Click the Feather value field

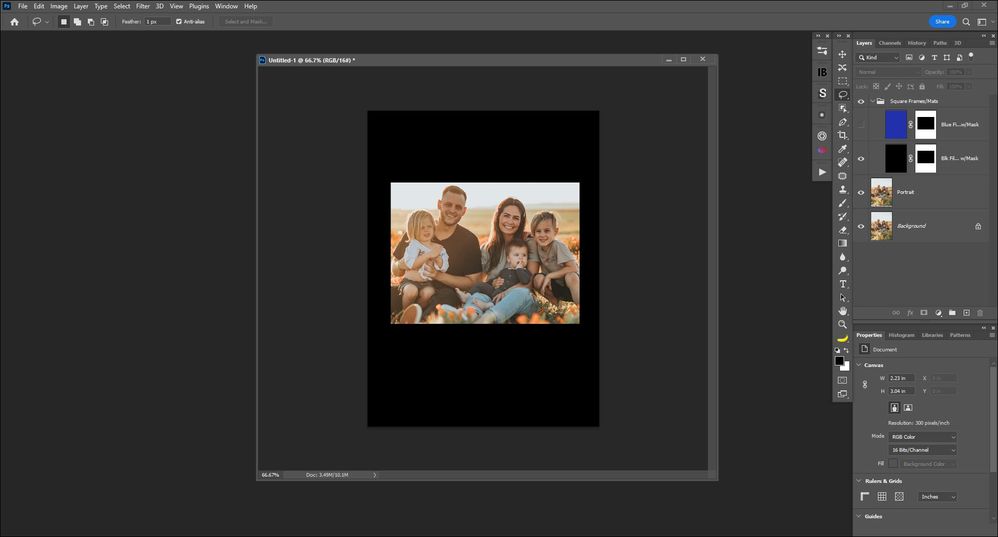157,22
